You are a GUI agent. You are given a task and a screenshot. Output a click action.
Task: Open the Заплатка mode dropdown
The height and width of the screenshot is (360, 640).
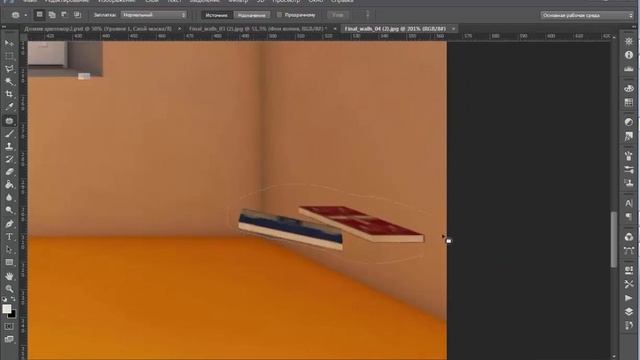point(153,15)
